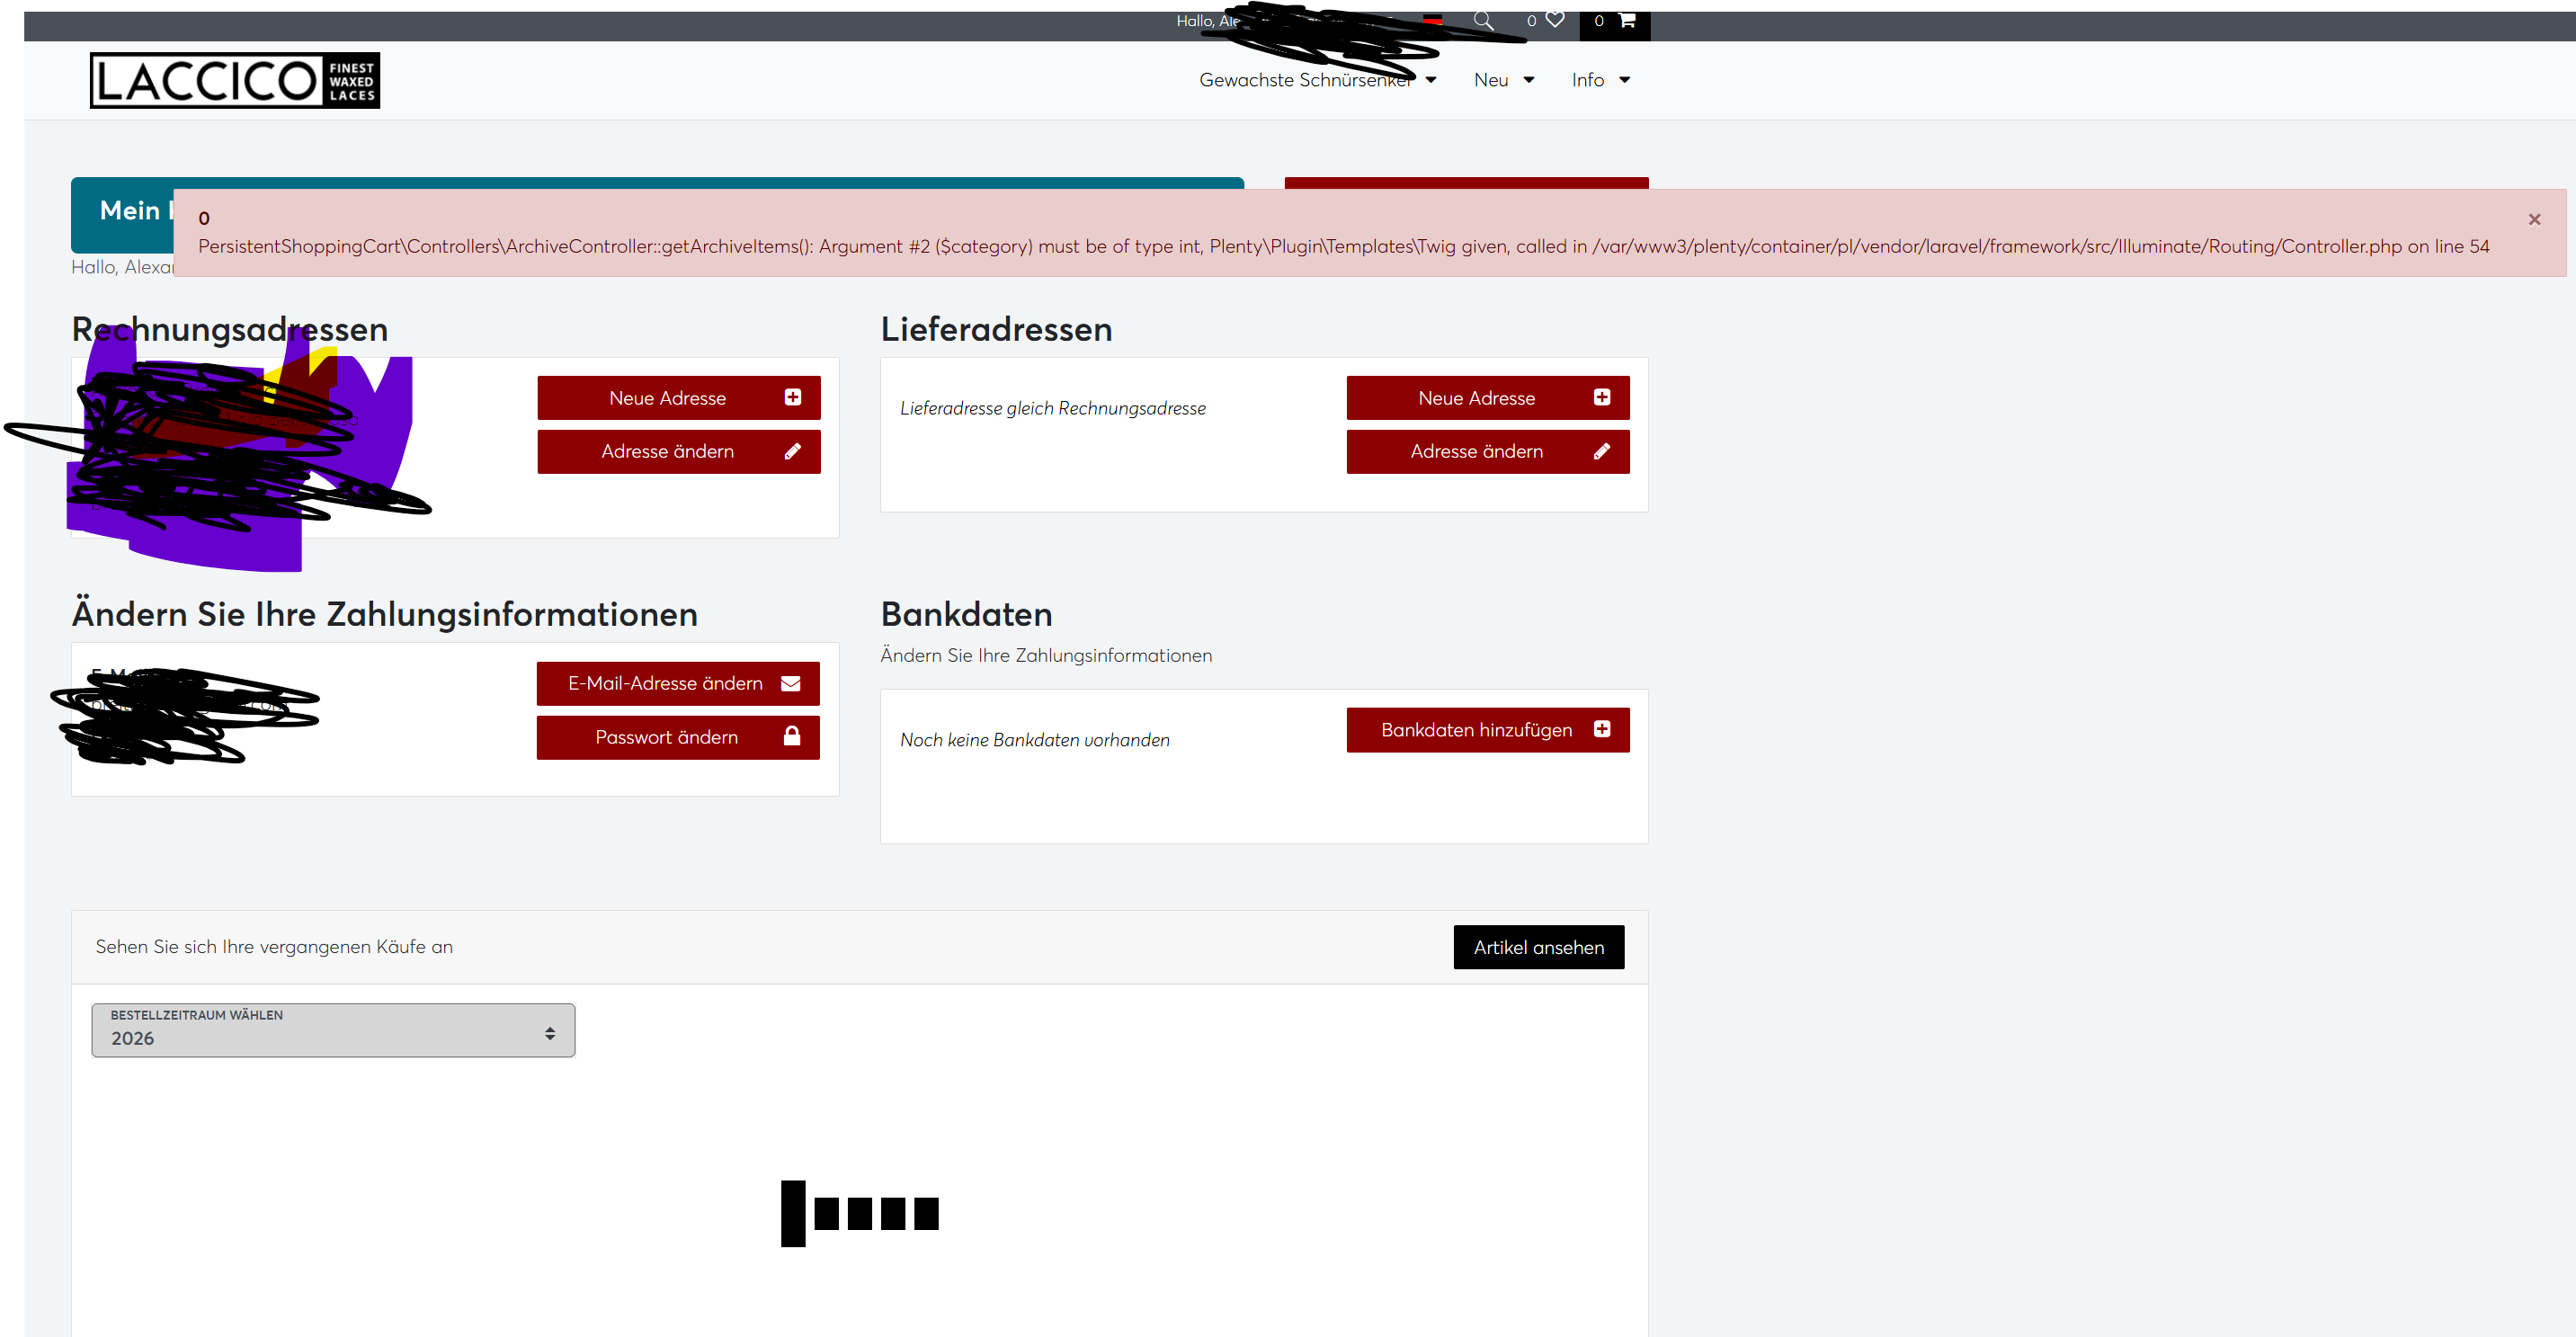The height and width of the screenshot is (1337, 2576).
Task: Click the German flag language icon
Action: click(1432, 20)
